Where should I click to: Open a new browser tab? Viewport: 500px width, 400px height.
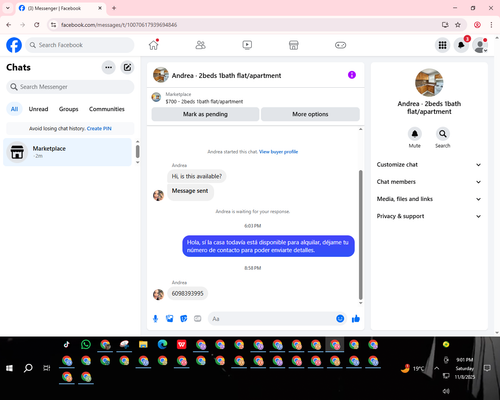[114, 8]
